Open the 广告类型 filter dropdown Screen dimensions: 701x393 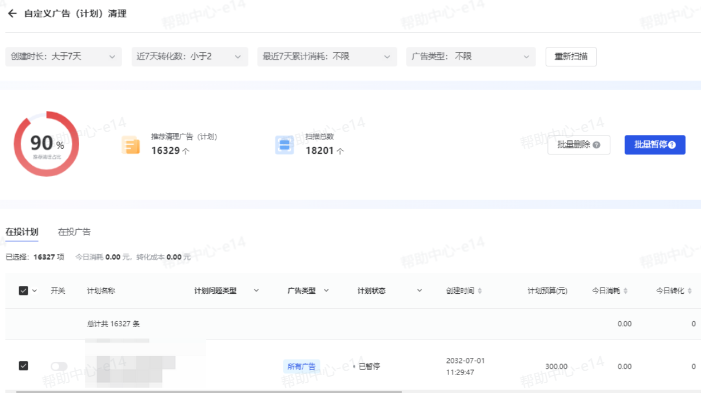tap(471, 57)
